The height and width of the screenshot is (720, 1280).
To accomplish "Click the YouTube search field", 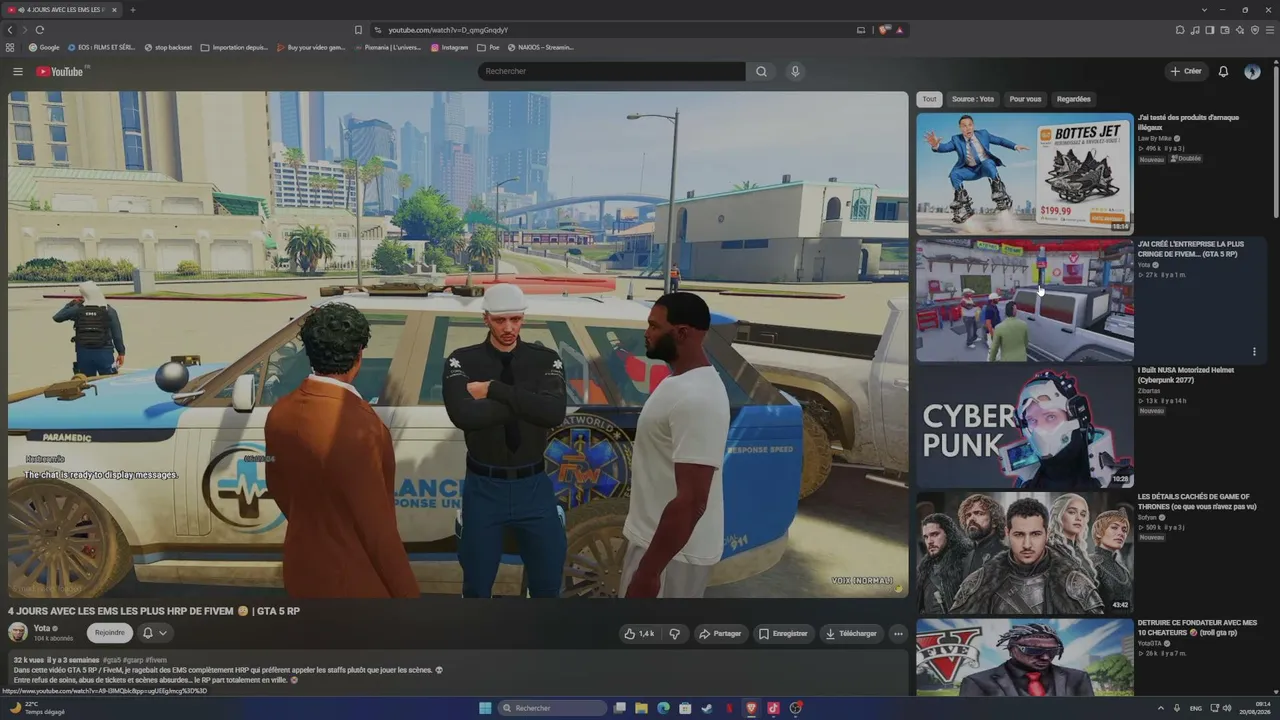I will point(611,71).
